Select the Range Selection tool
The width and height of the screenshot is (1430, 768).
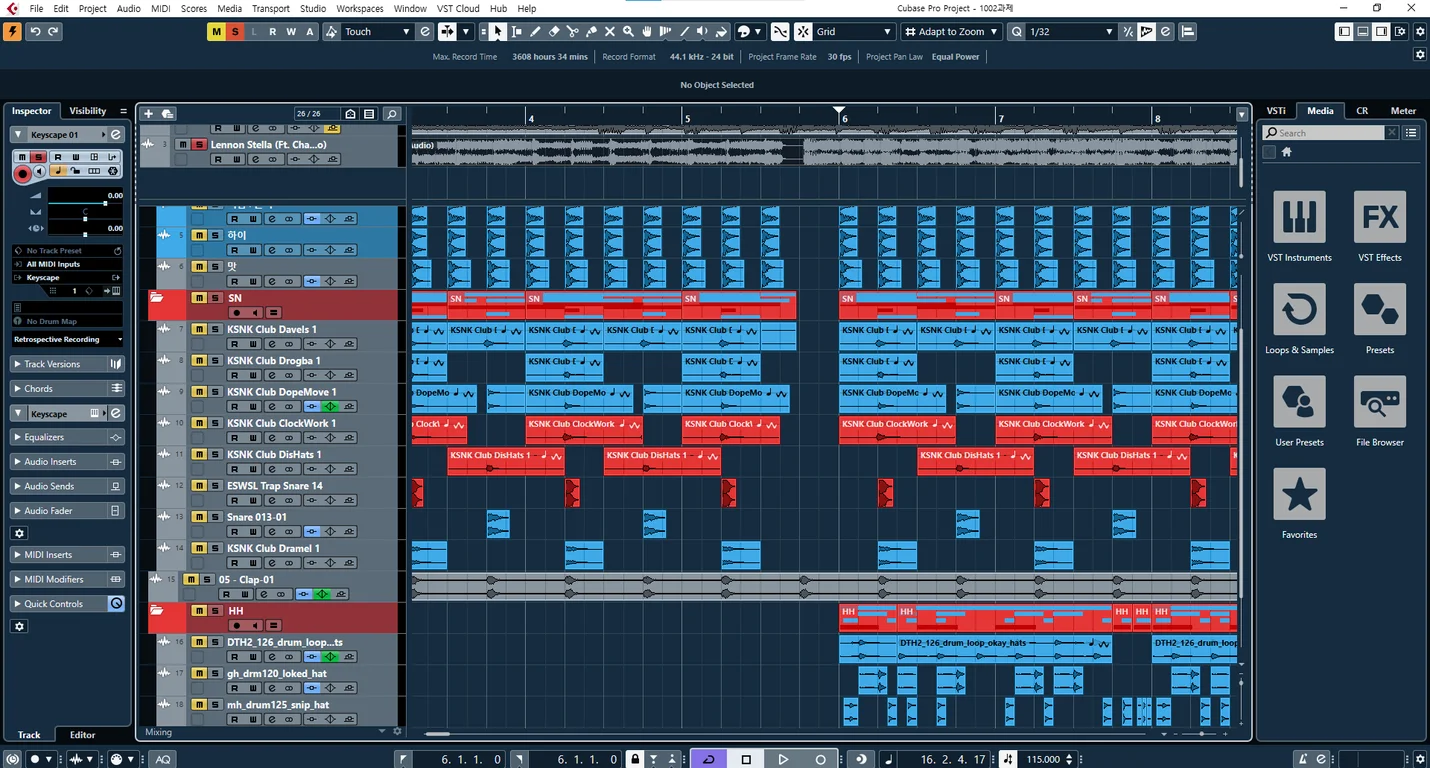click(516, 32)
